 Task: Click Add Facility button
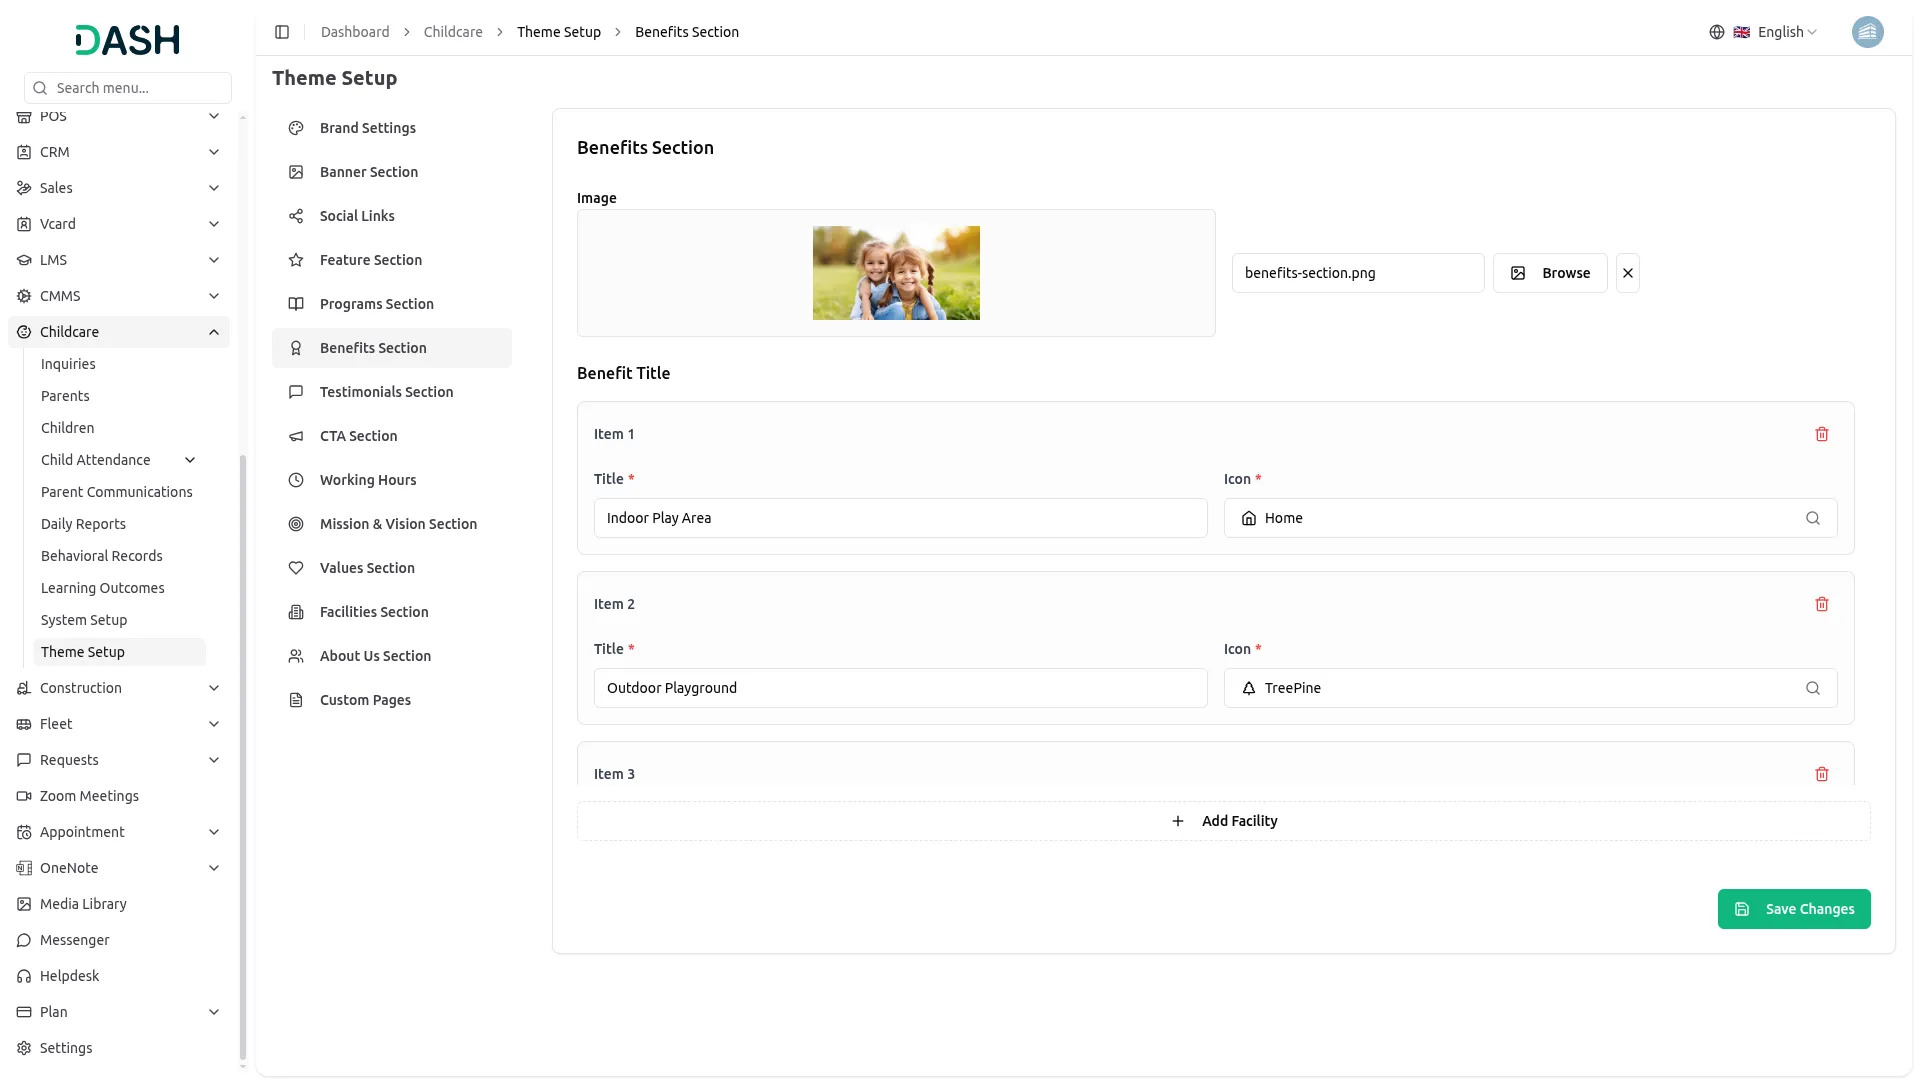pos(1223,821)
